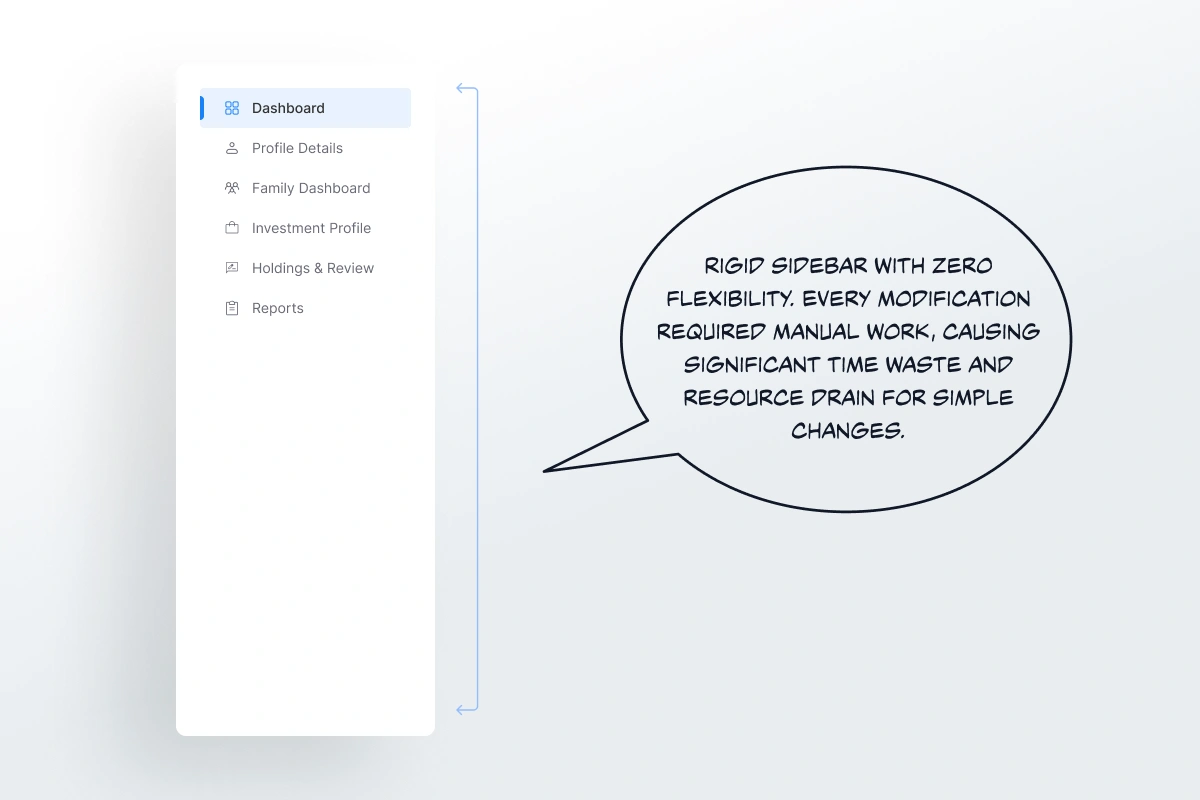Open Holdings & Review label
Viewport: 1200px width, 800px height.
tap(313, 268)
